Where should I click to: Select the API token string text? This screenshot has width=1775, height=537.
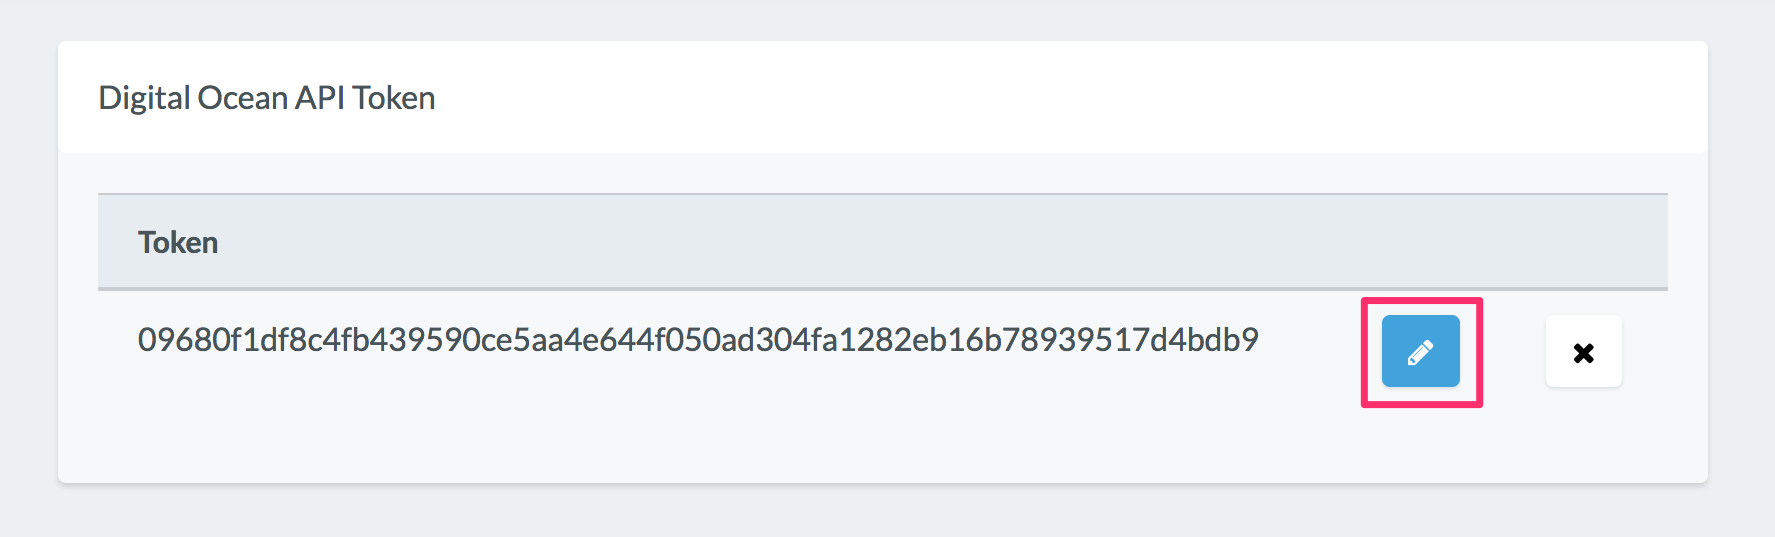click(698, 340)
